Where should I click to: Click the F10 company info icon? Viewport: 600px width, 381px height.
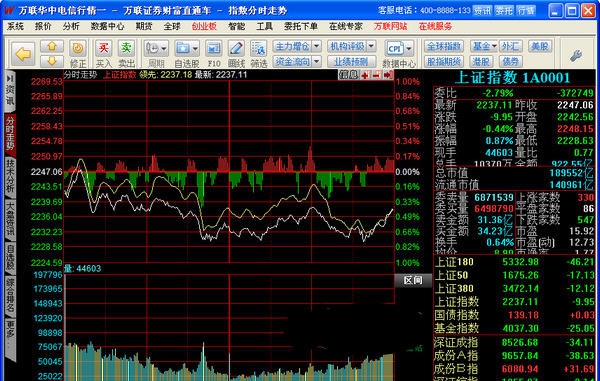(x=214, y=48)
